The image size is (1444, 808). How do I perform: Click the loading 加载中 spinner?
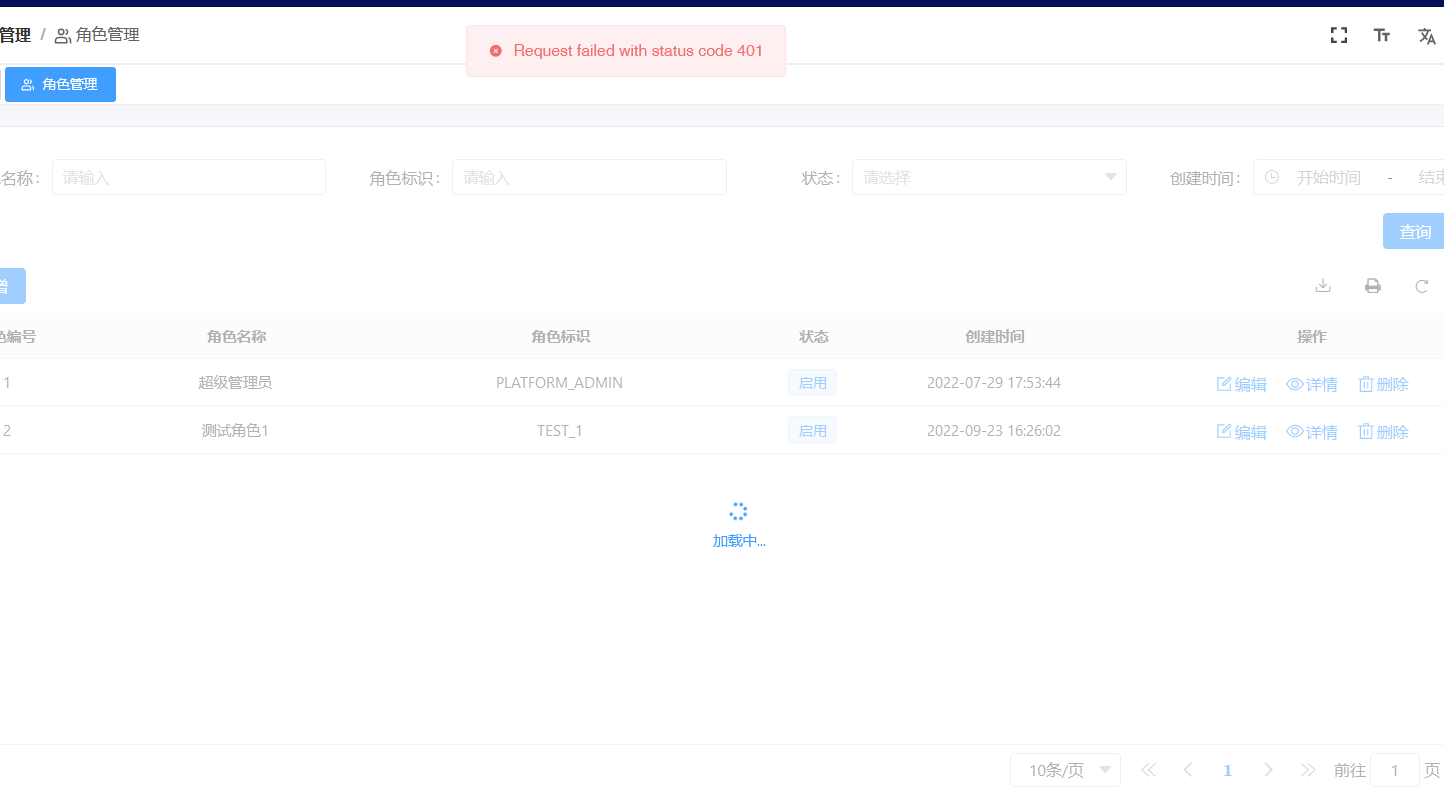pyautogui.click(x=738, y=511)
